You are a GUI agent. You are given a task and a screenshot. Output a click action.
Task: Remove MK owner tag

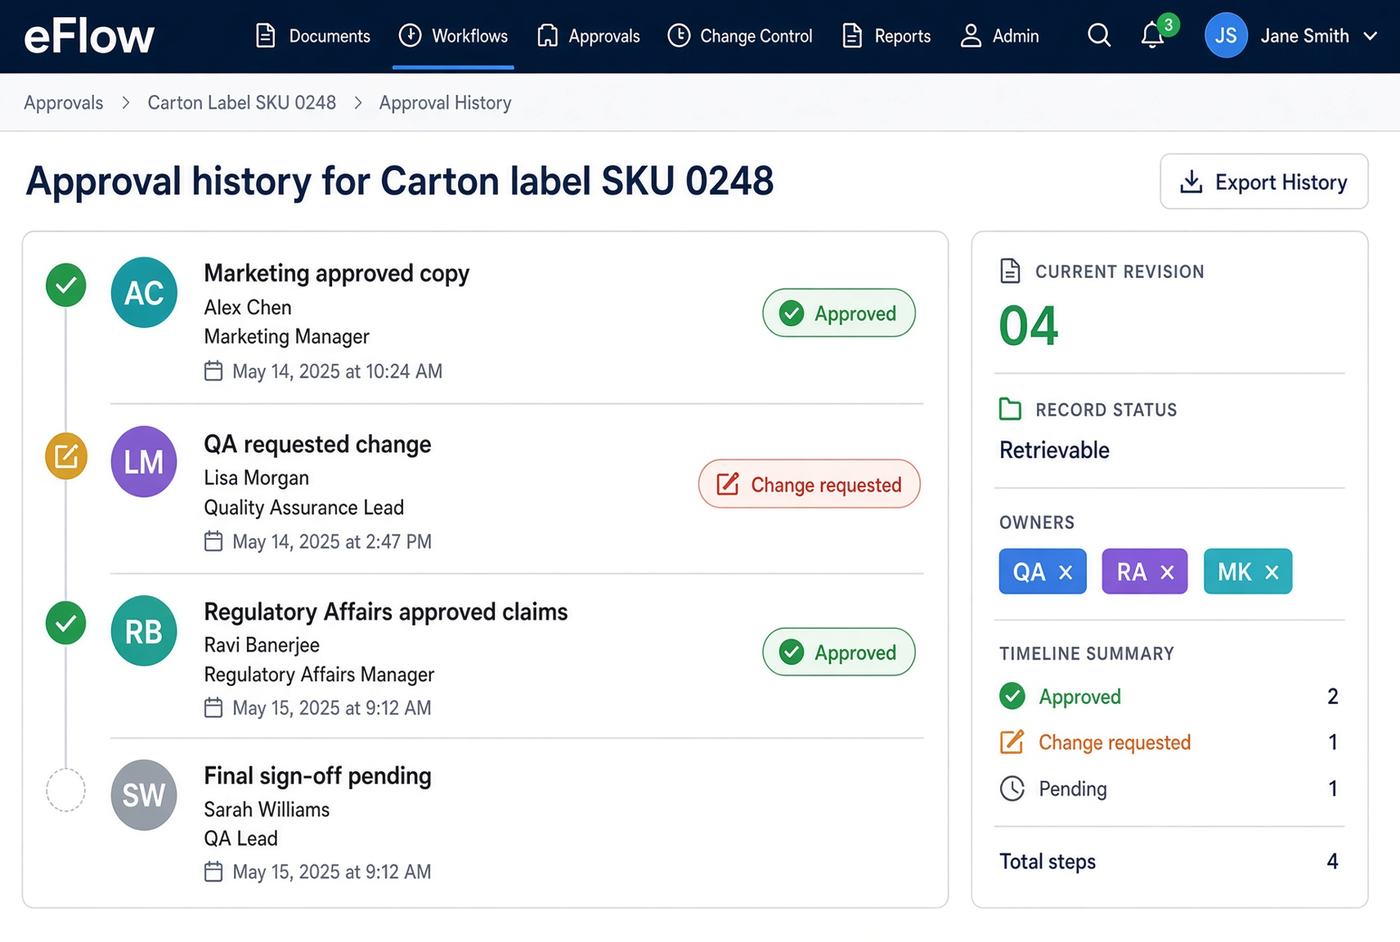(1272, 572)
